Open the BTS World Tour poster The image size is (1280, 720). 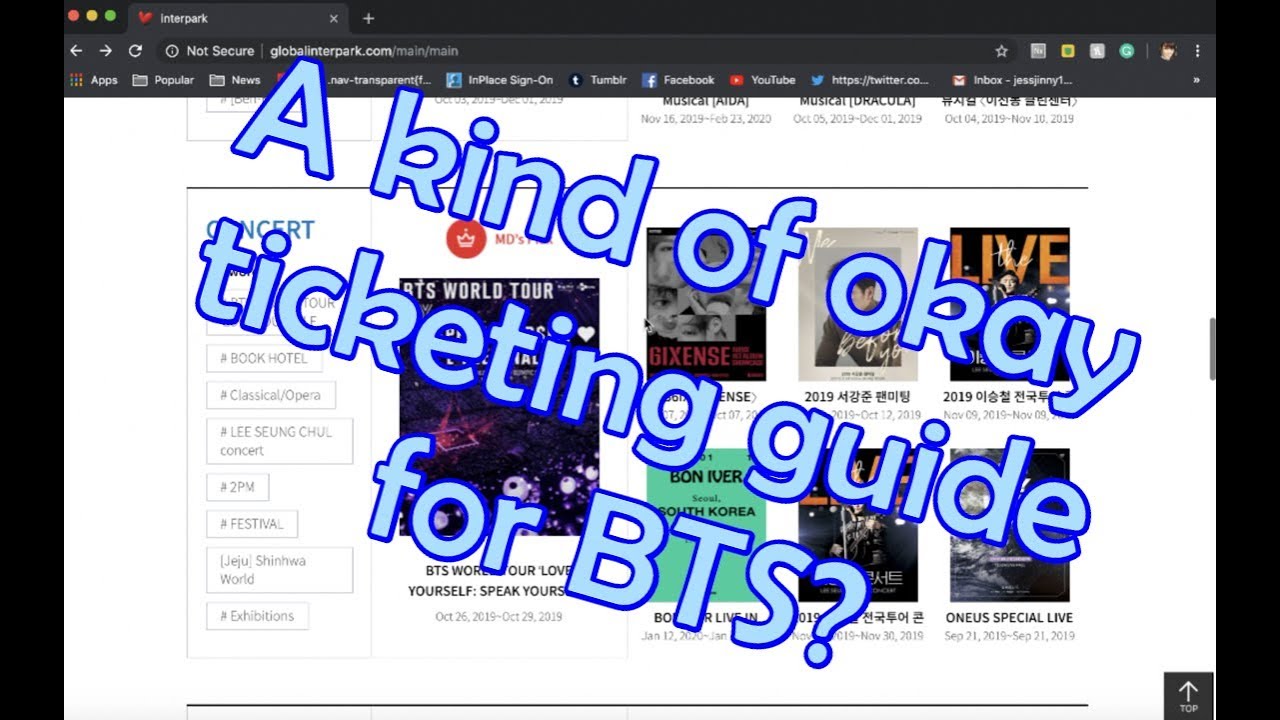(x=499, y=408)
